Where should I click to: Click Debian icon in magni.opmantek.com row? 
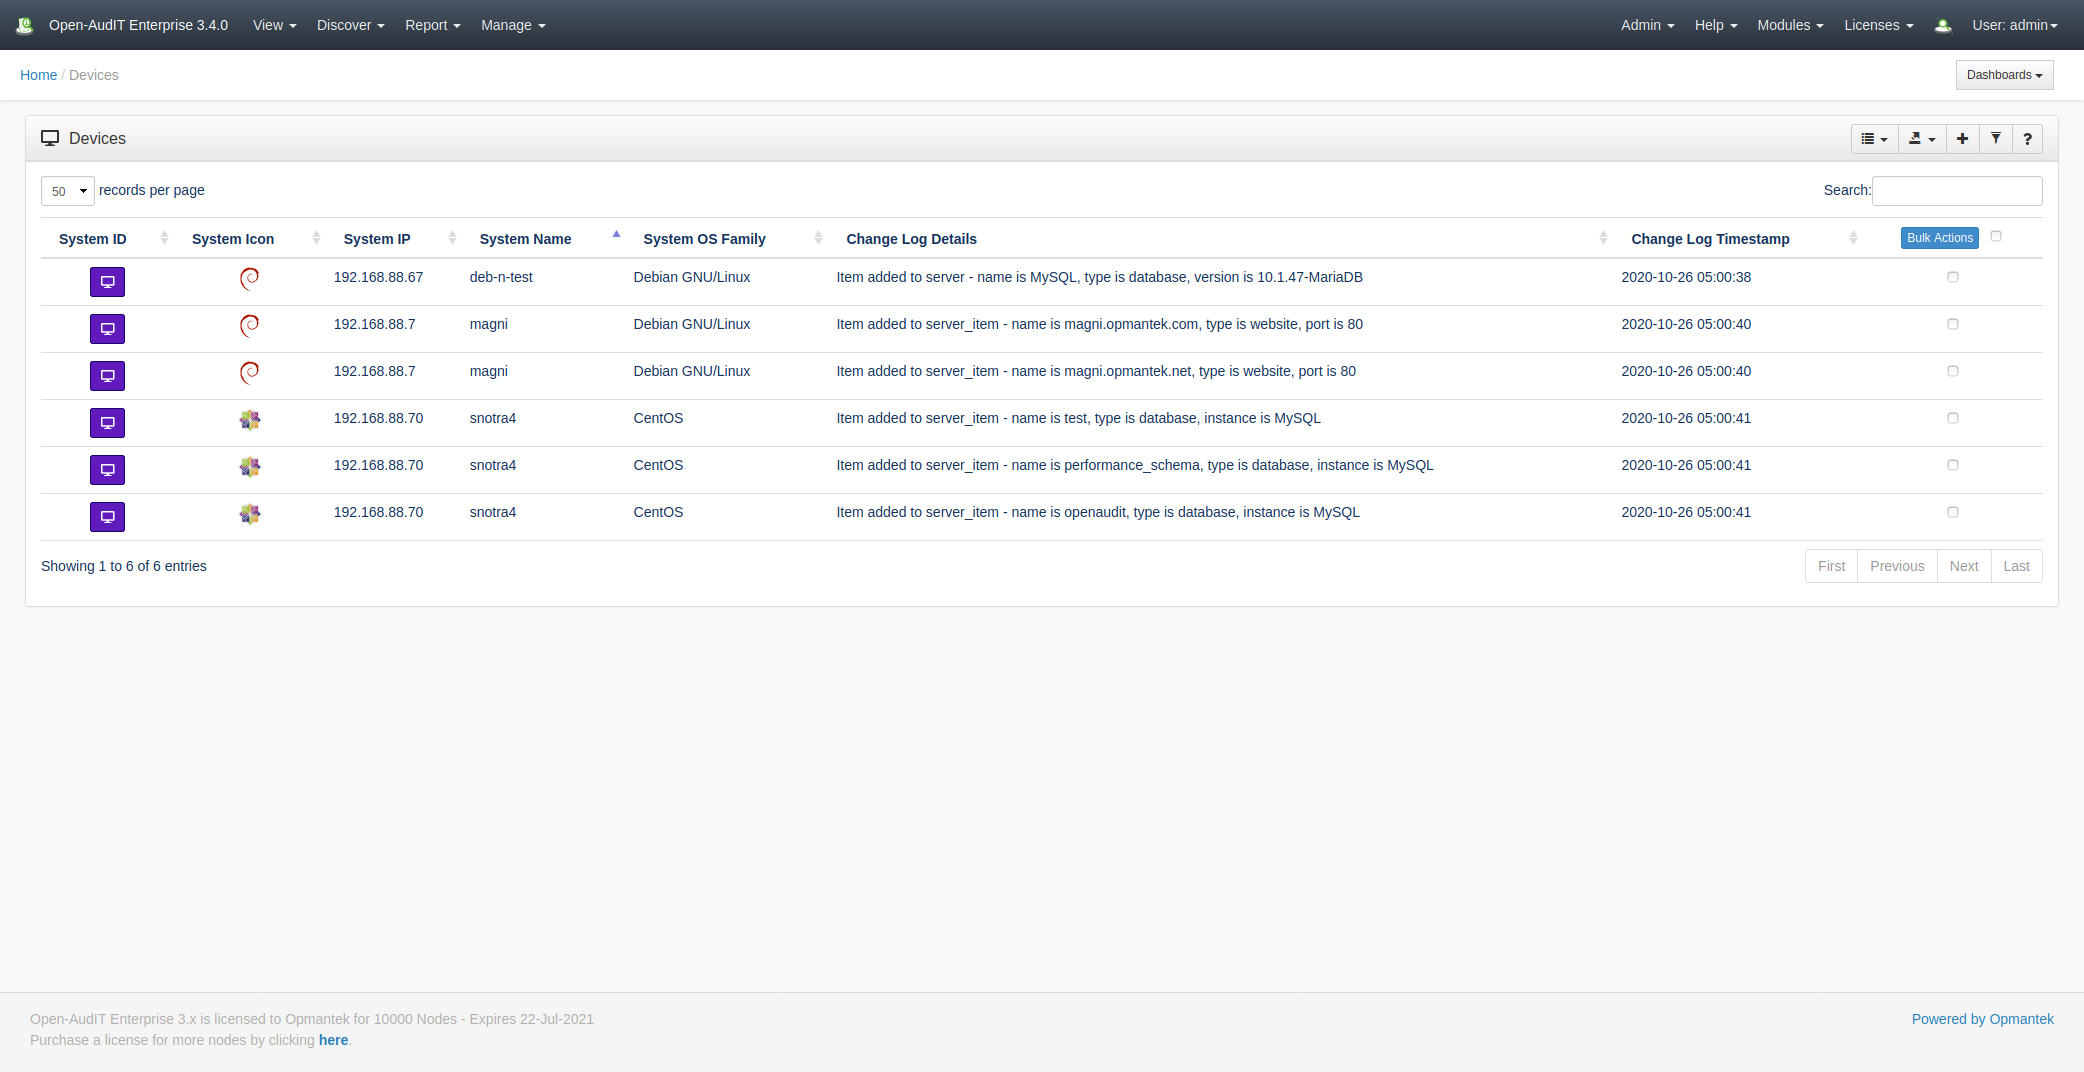coord(249,325)
